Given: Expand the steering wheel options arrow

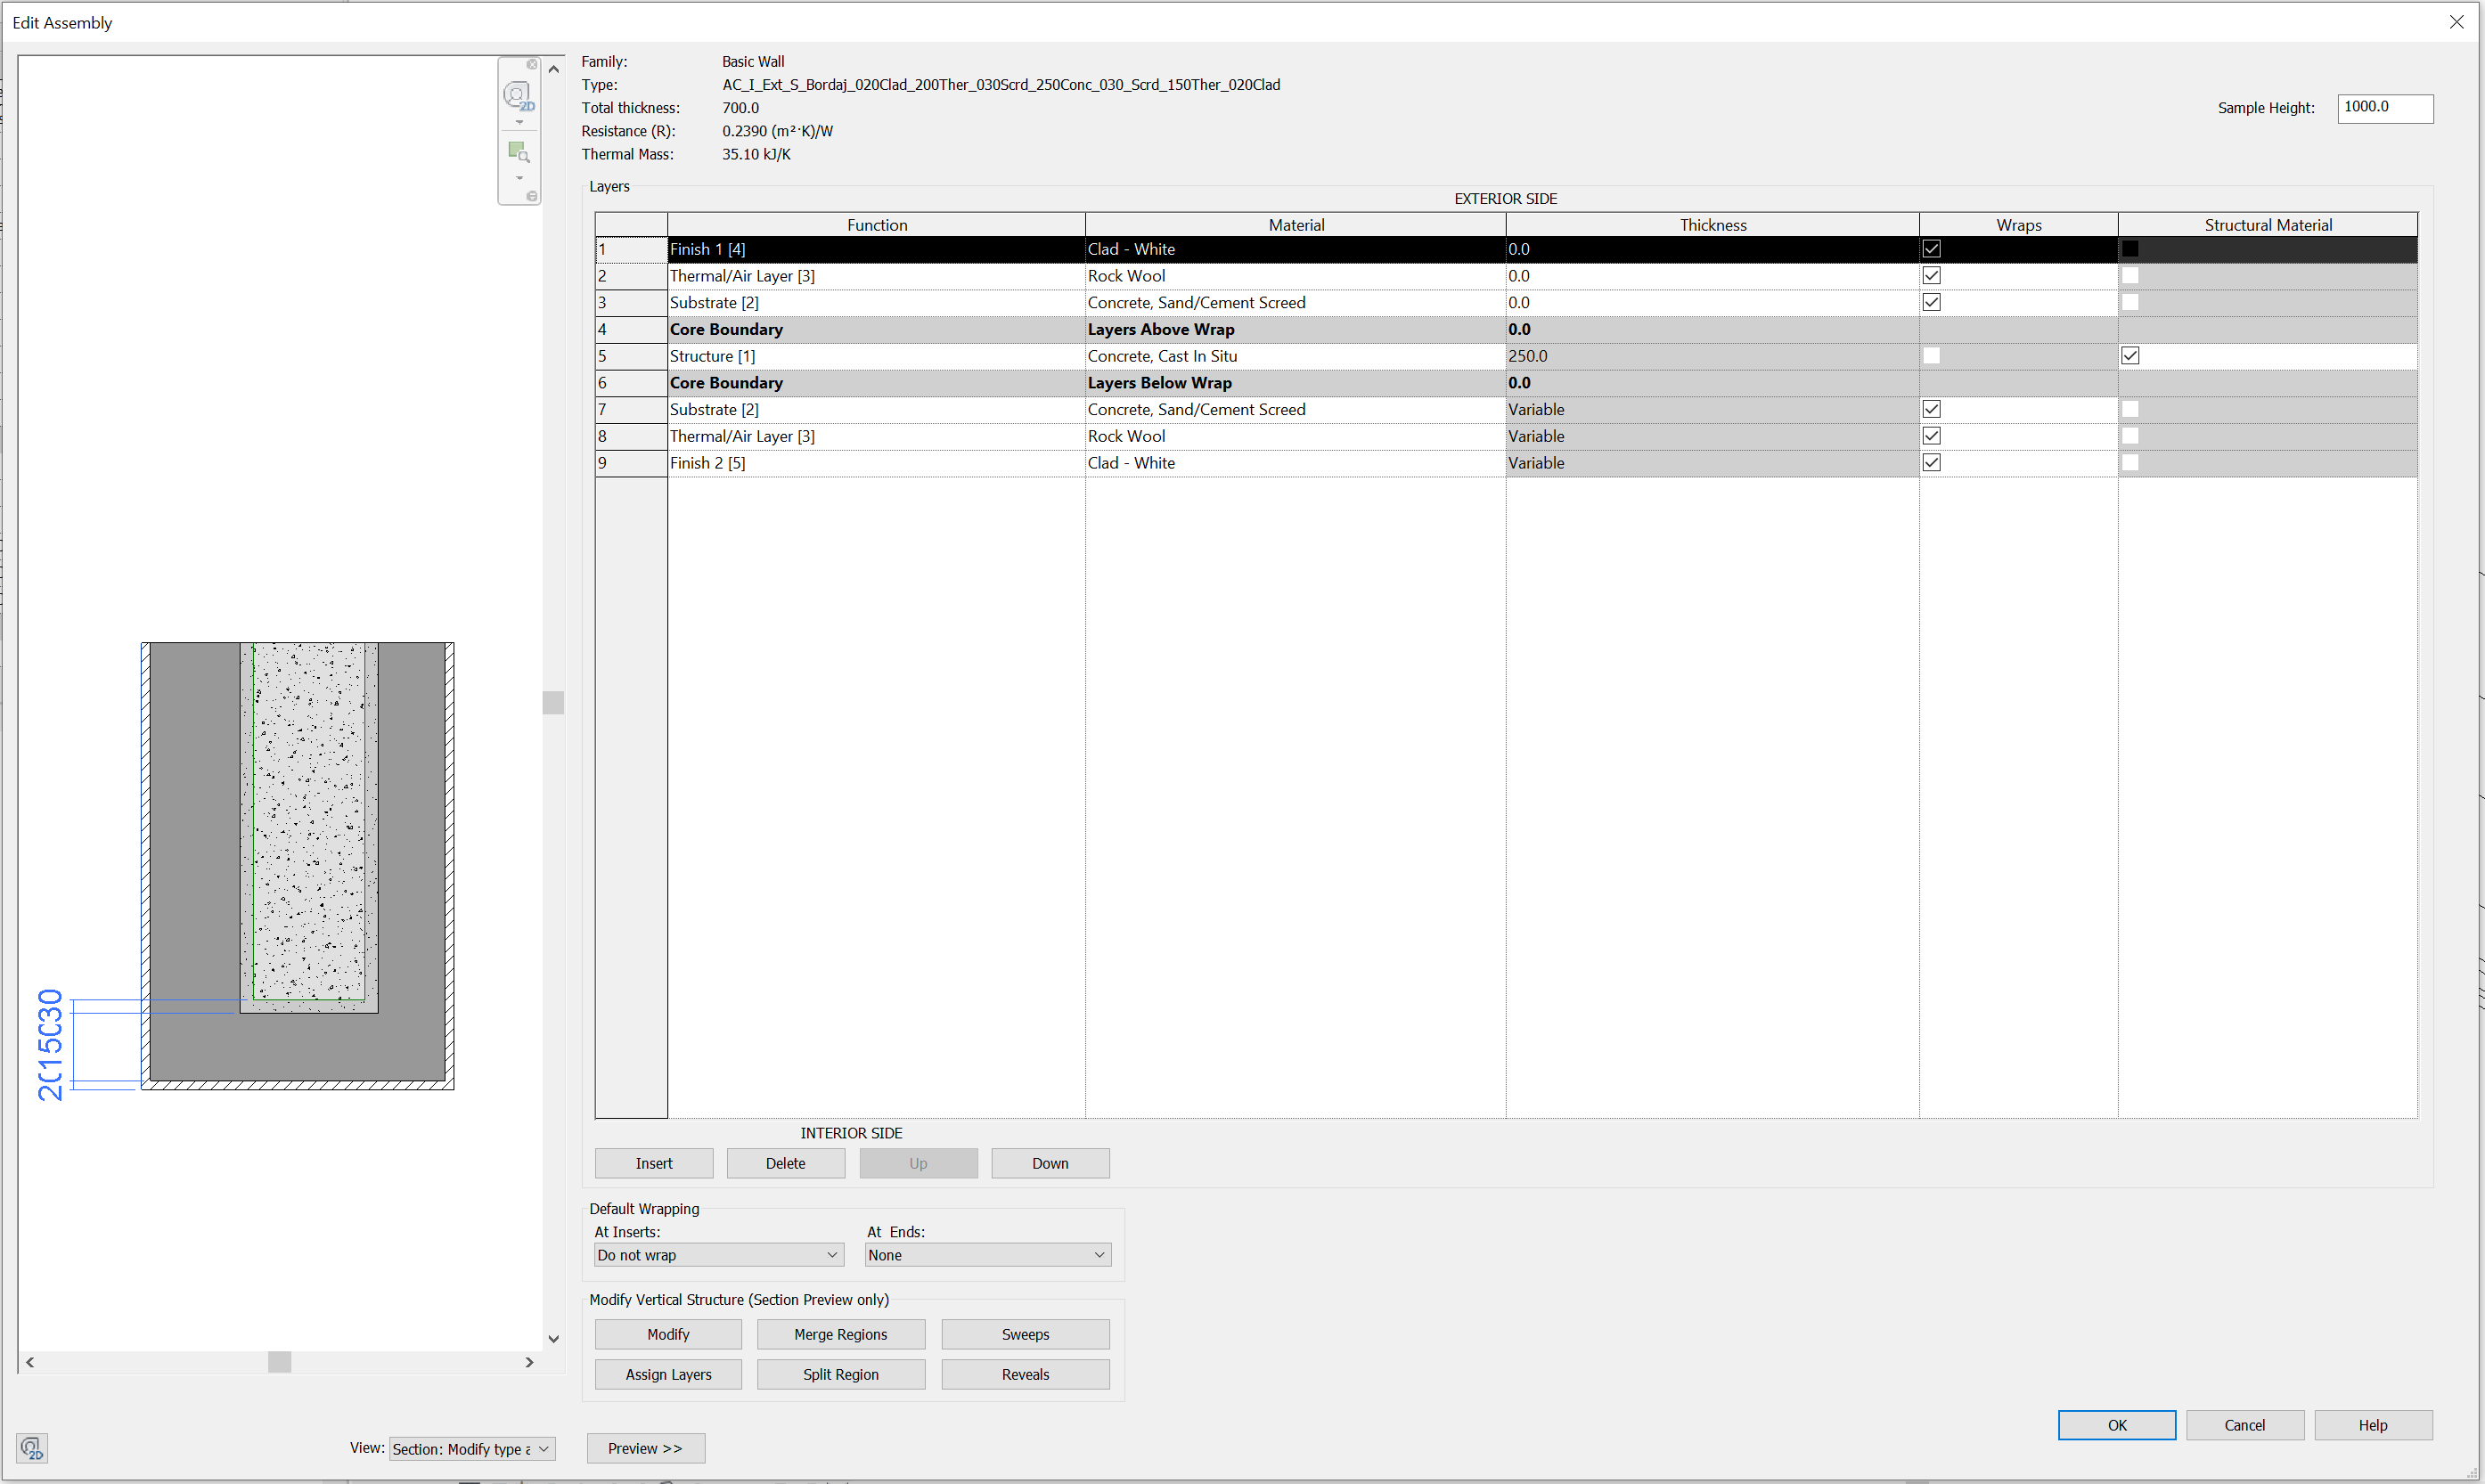Looking at the screenshot, I should [x=519, y=122].
